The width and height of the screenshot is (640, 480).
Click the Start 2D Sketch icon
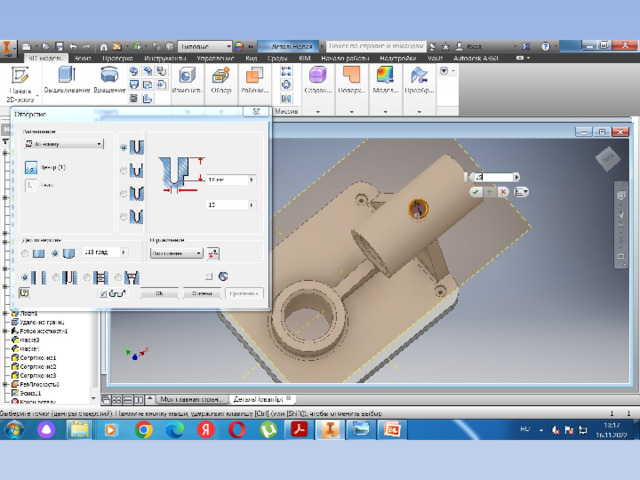(x=20, y=76)
